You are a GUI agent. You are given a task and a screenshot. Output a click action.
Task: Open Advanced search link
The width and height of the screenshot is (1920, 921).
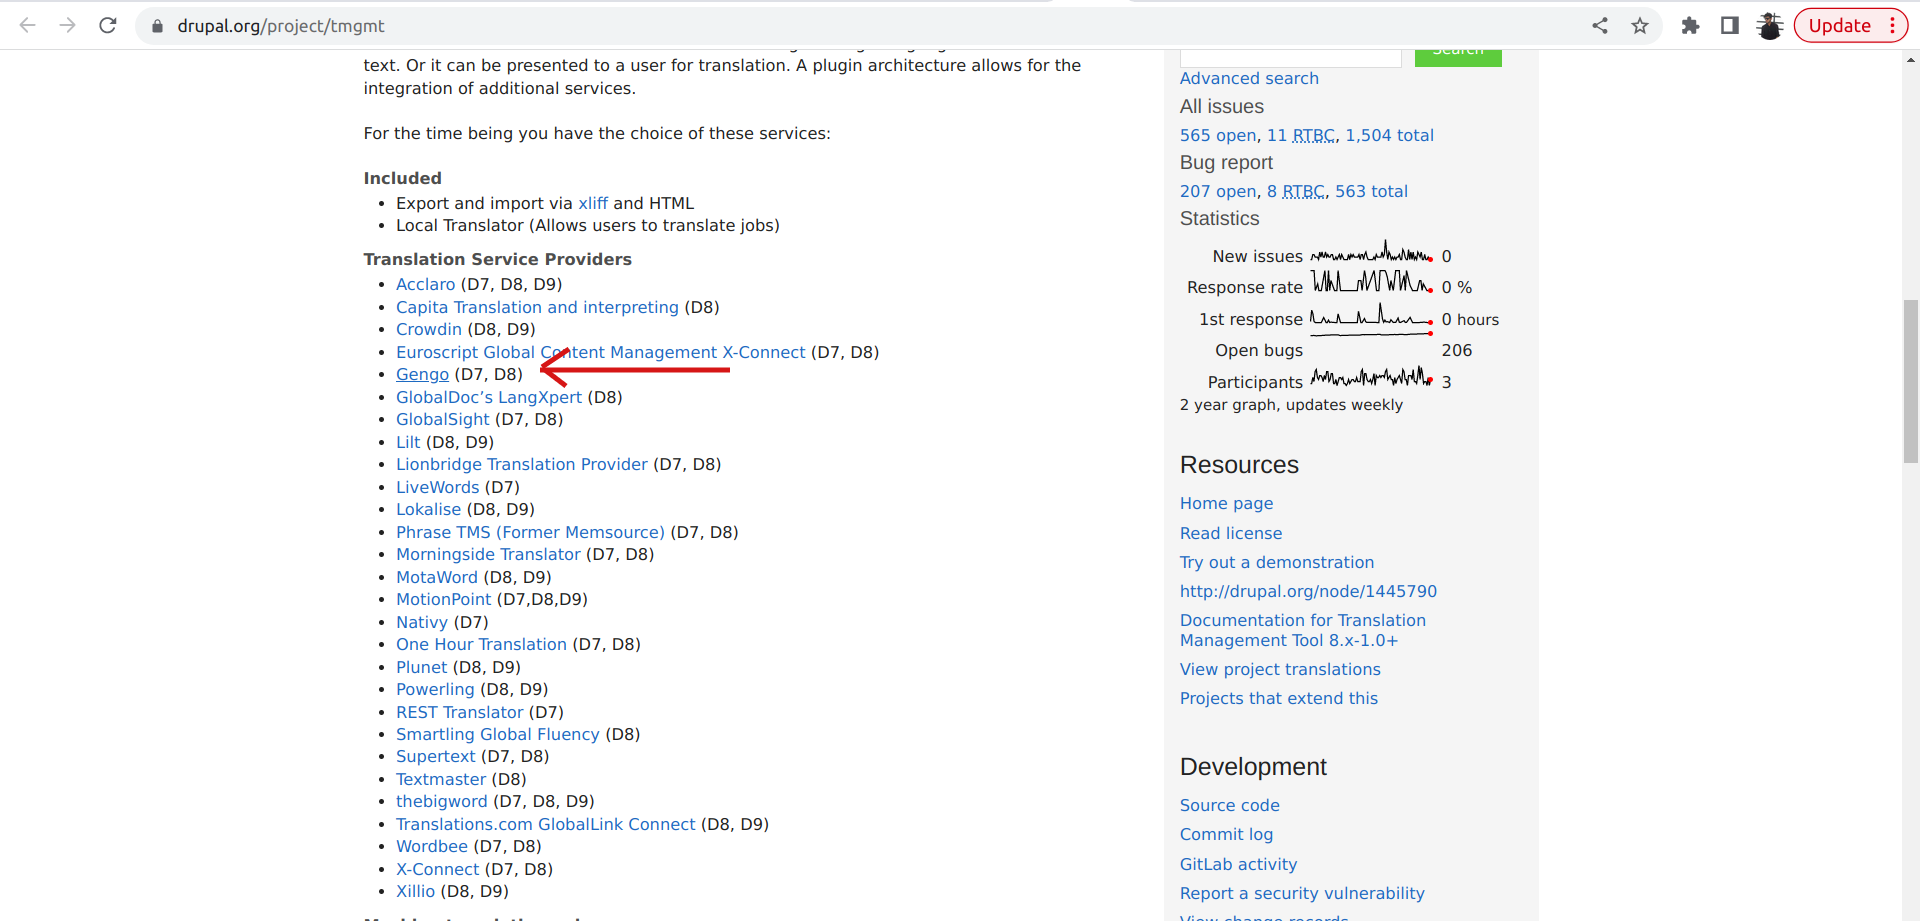tap(1249, 78)
